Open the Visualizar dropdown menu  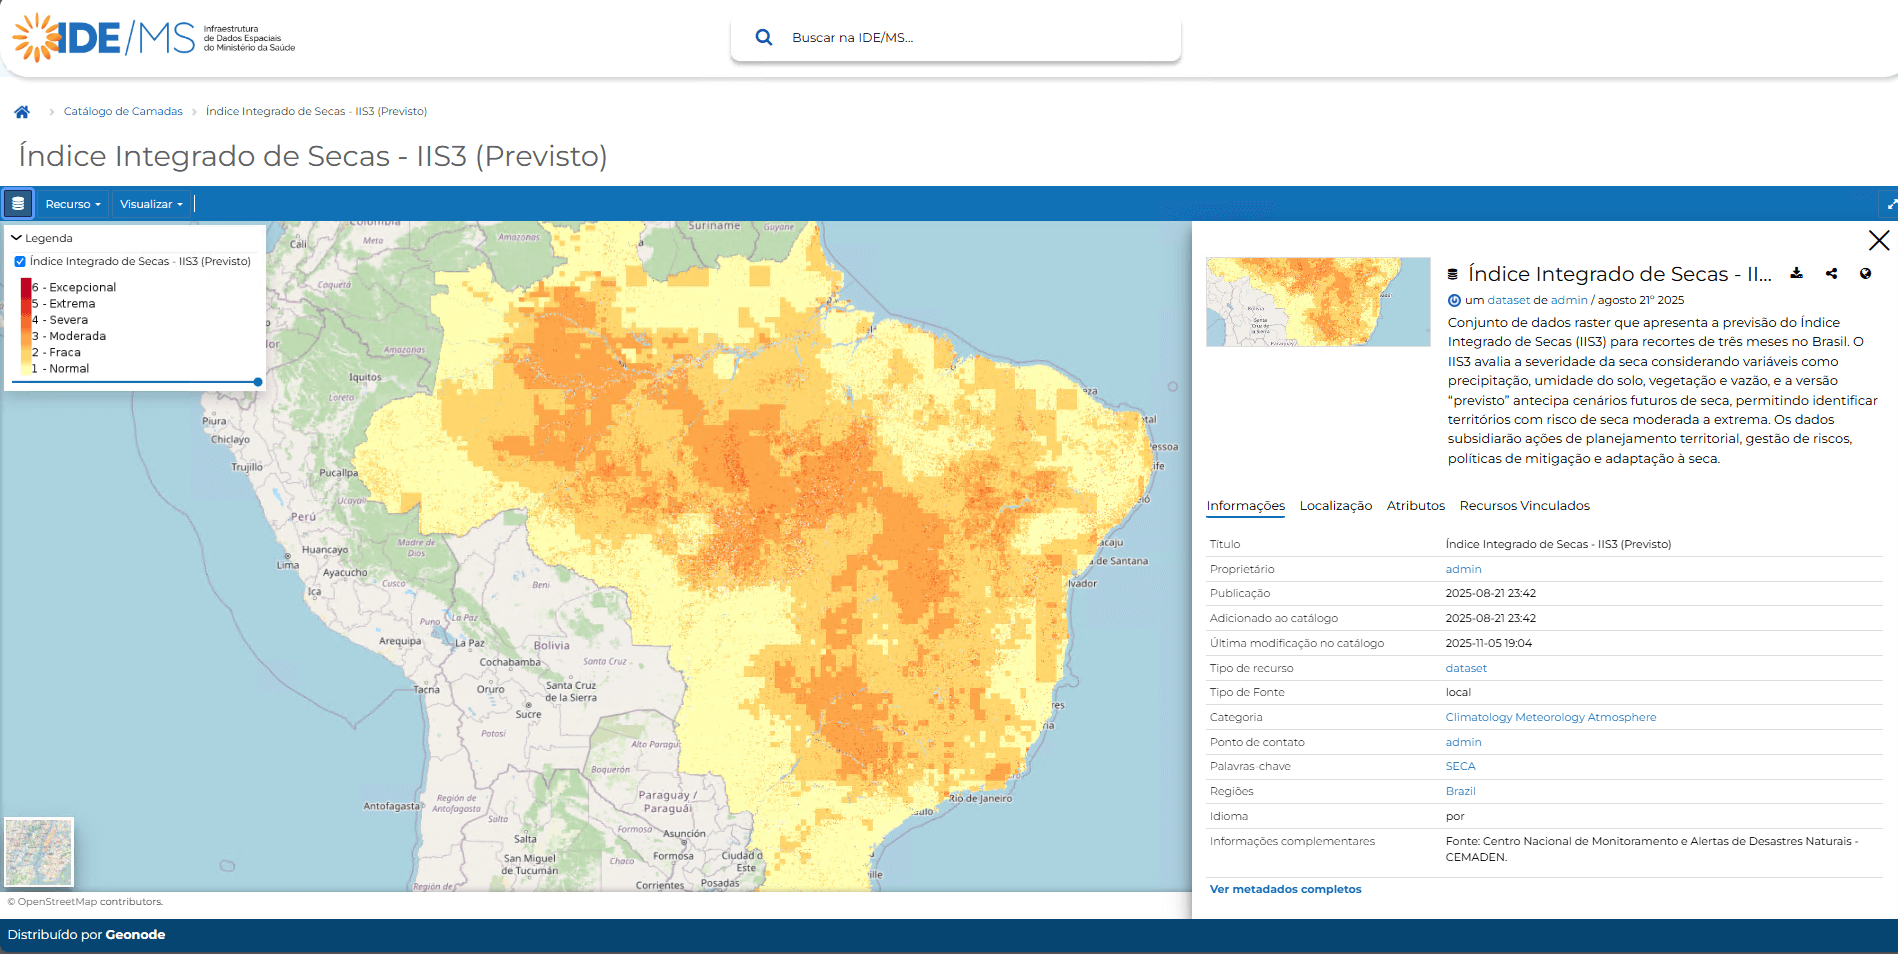click(x=151, y=204)
